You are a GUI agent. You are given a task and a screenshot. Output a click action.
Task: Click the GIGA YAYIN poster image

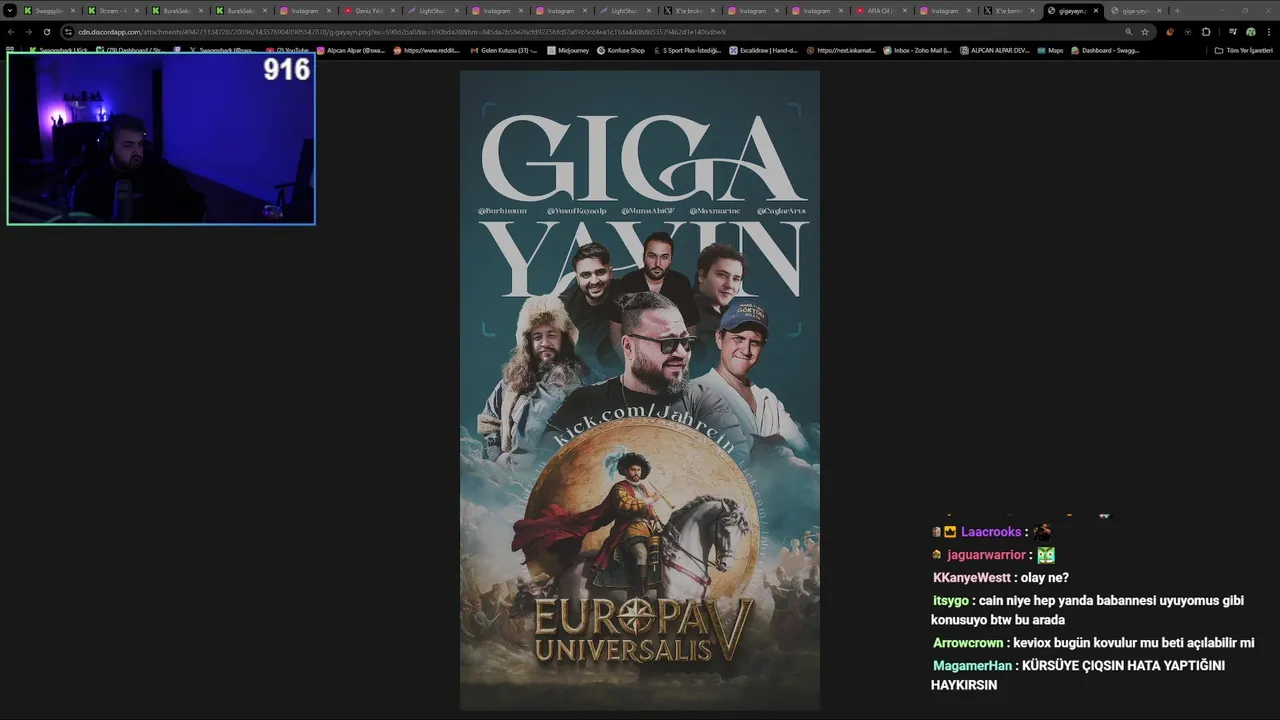tap(640, 390)
